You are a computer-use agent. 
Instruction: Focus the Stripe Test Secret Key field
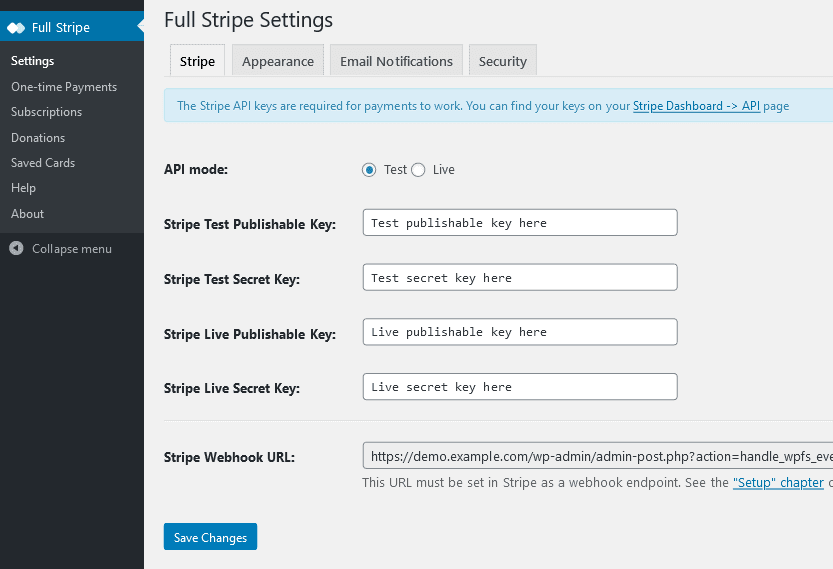(x=520, y=277)
